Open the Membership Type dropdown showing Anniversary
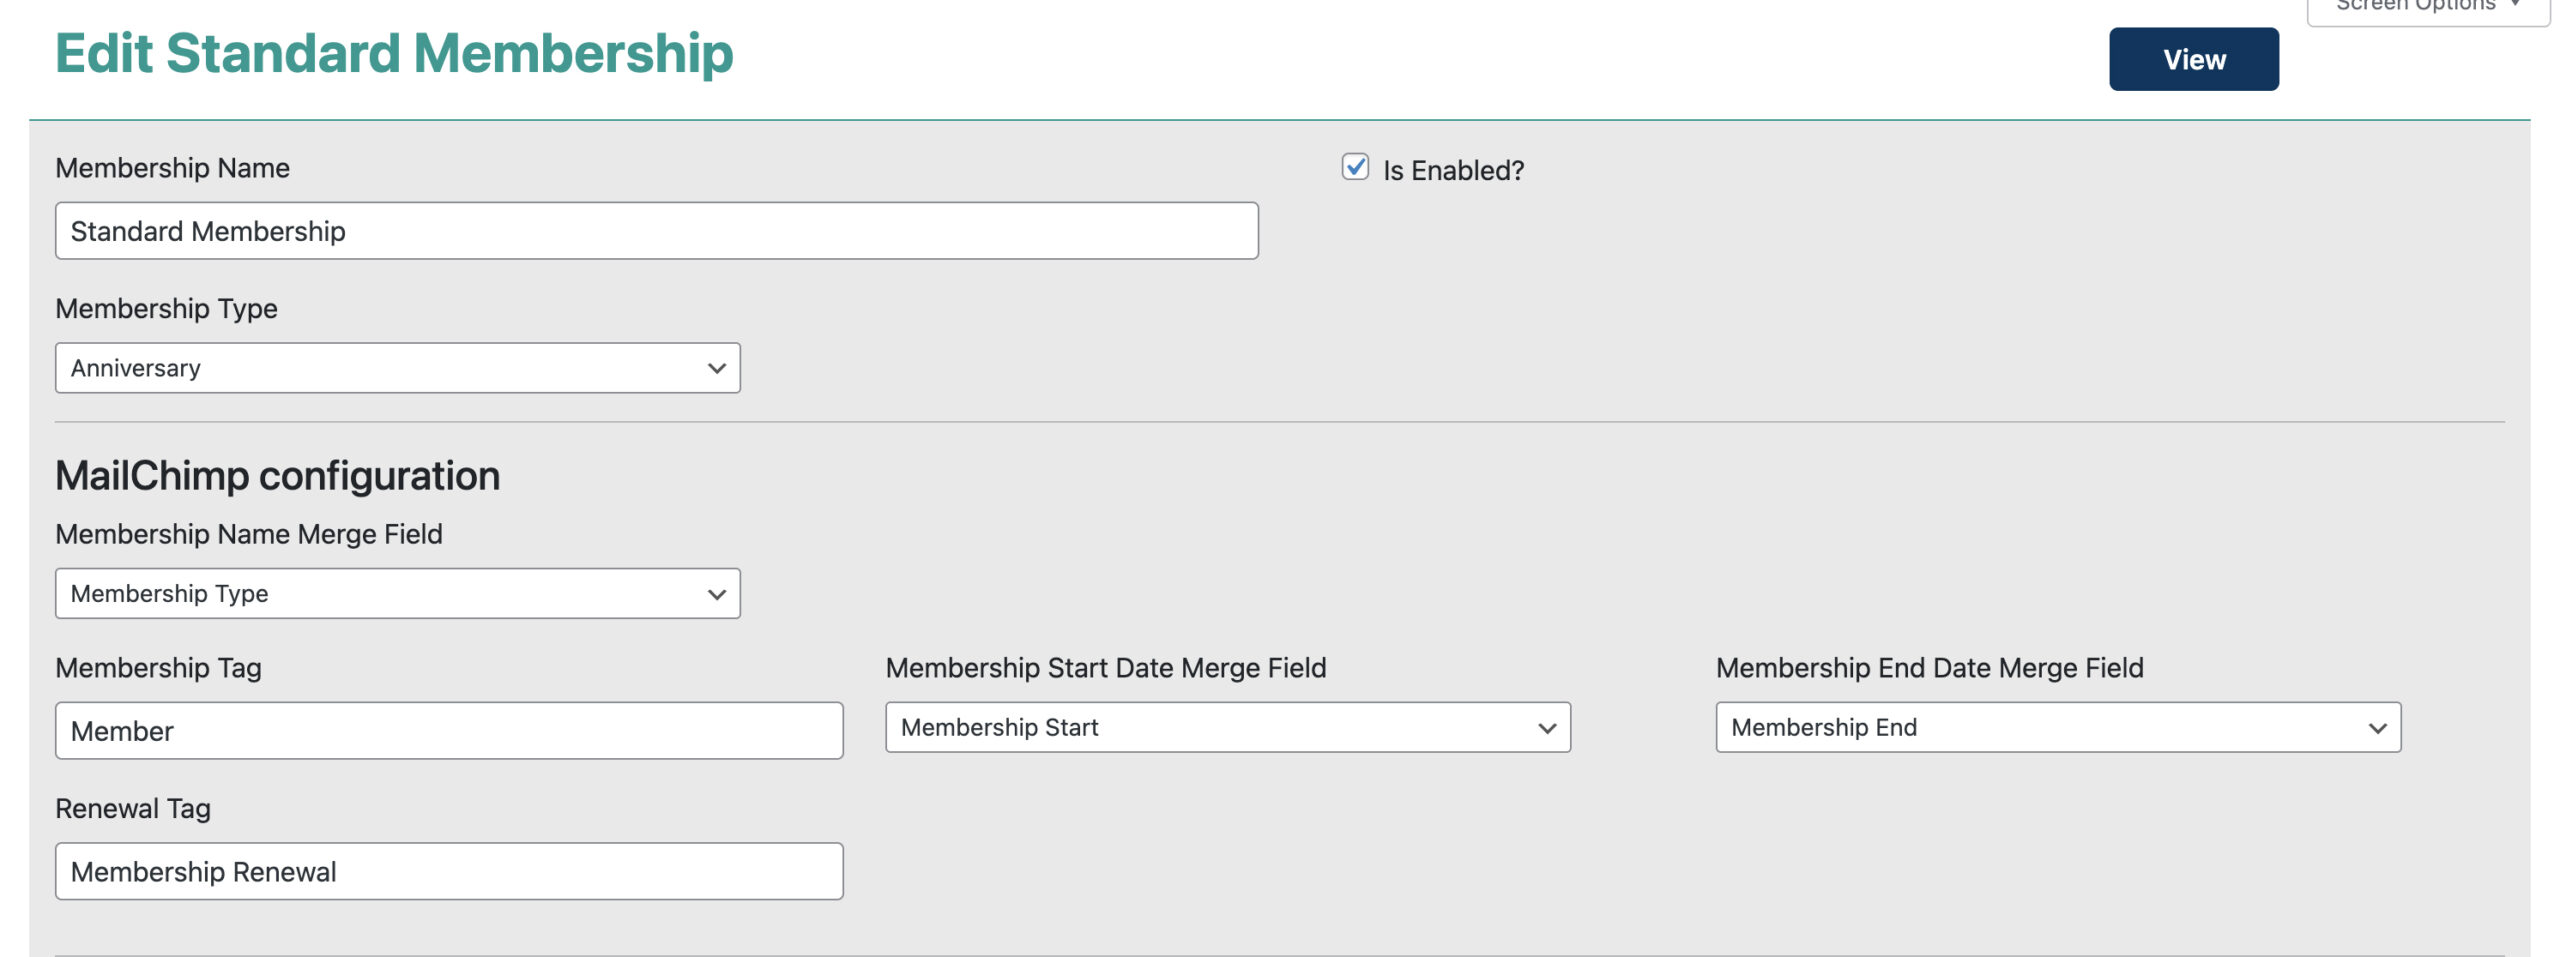 397,368
